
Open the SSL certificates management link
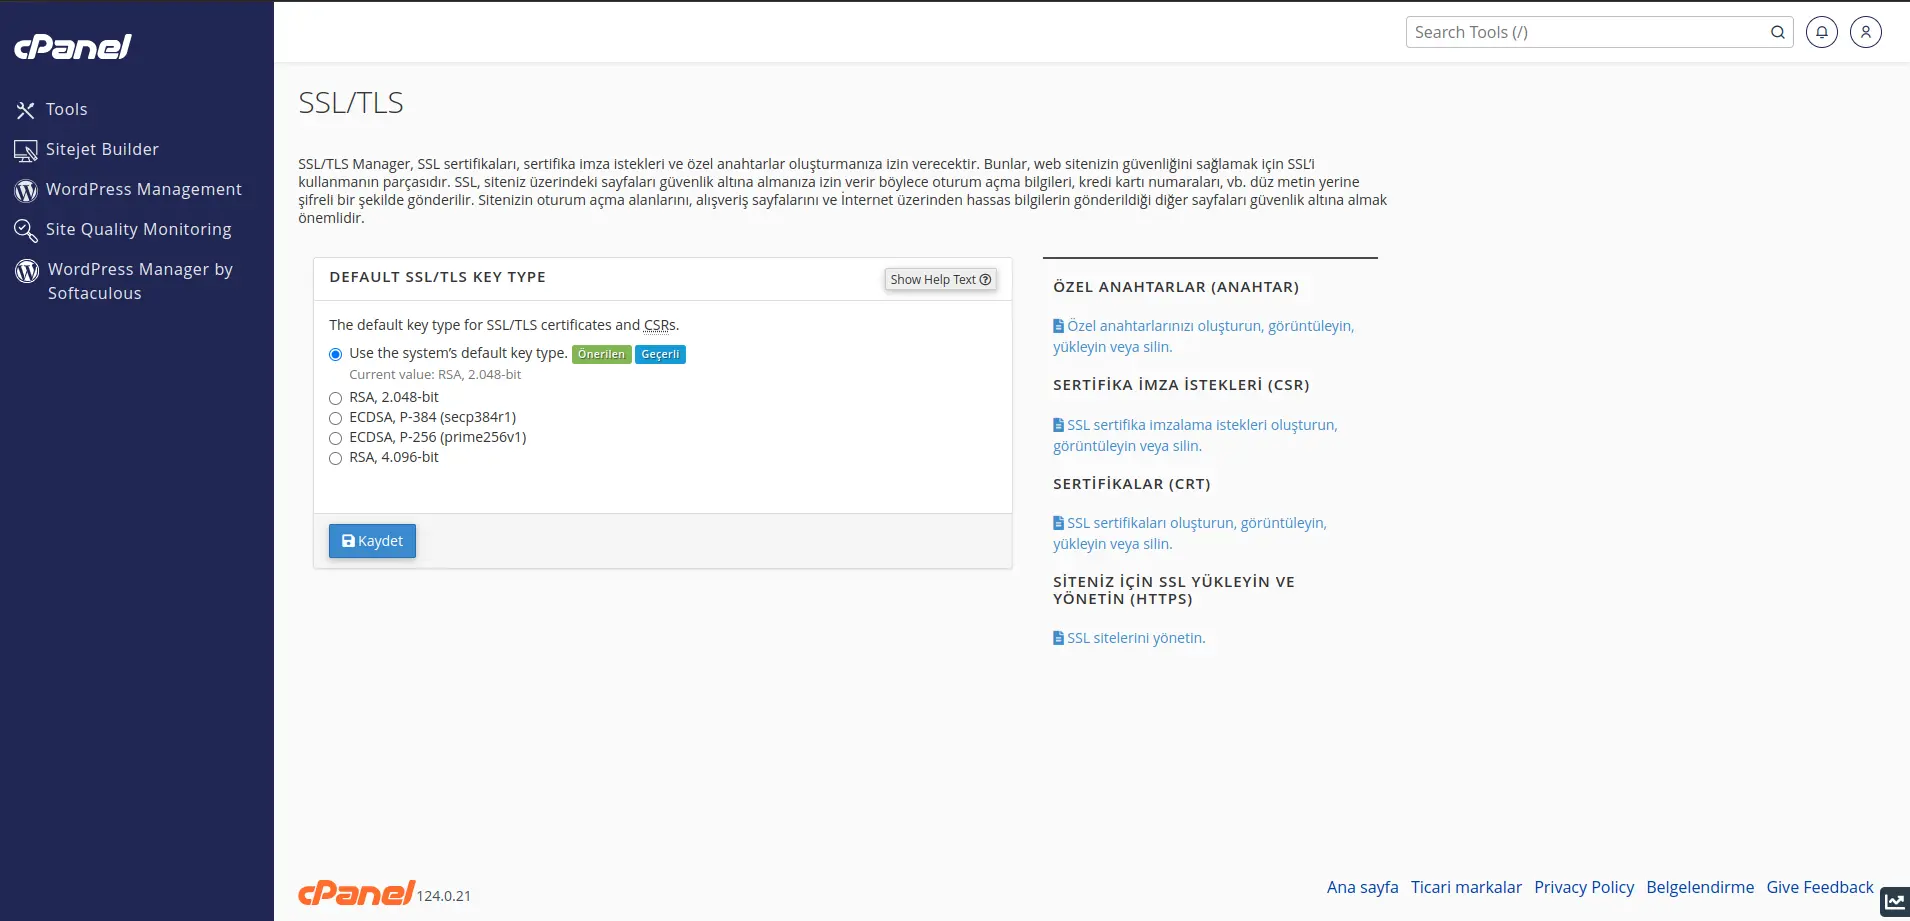(x=1190, y=533)
